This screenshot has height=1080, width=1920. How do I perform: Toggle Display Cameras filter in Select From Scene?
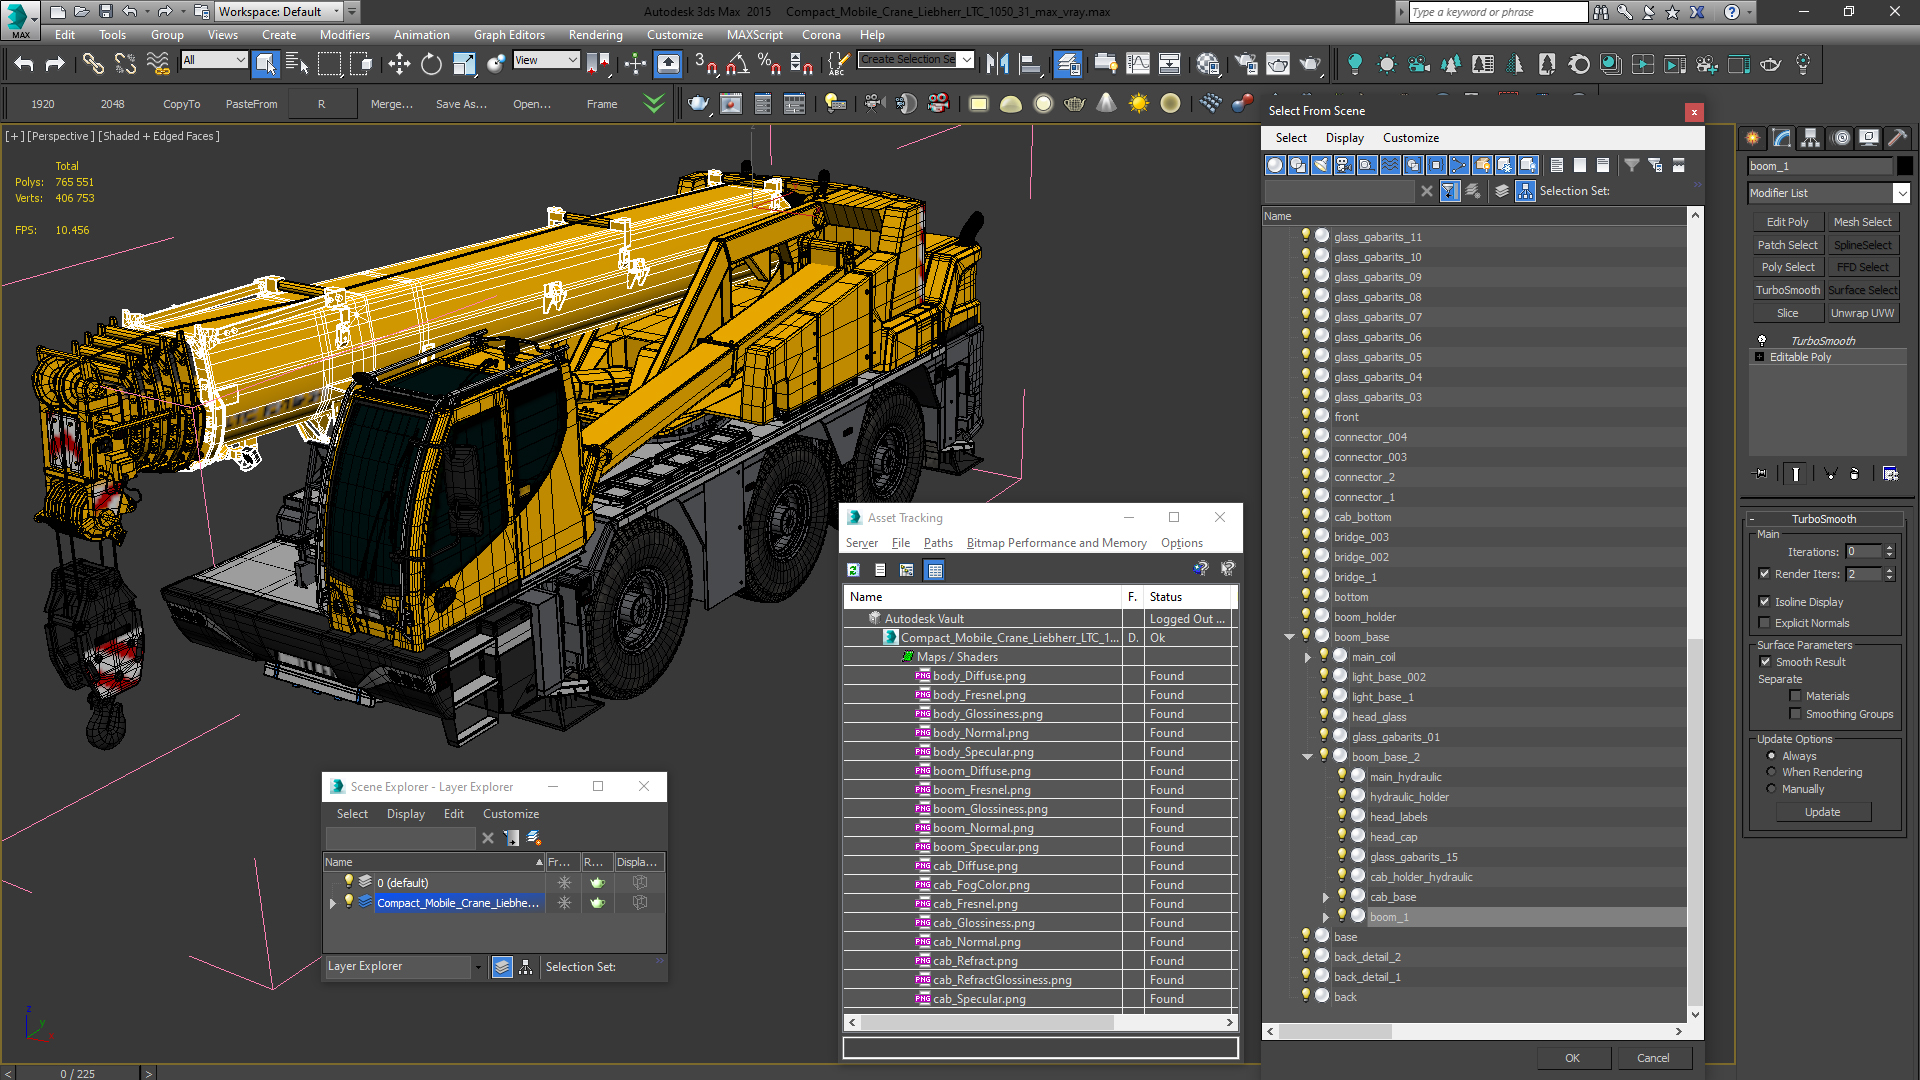click(x=1344, y=165)
